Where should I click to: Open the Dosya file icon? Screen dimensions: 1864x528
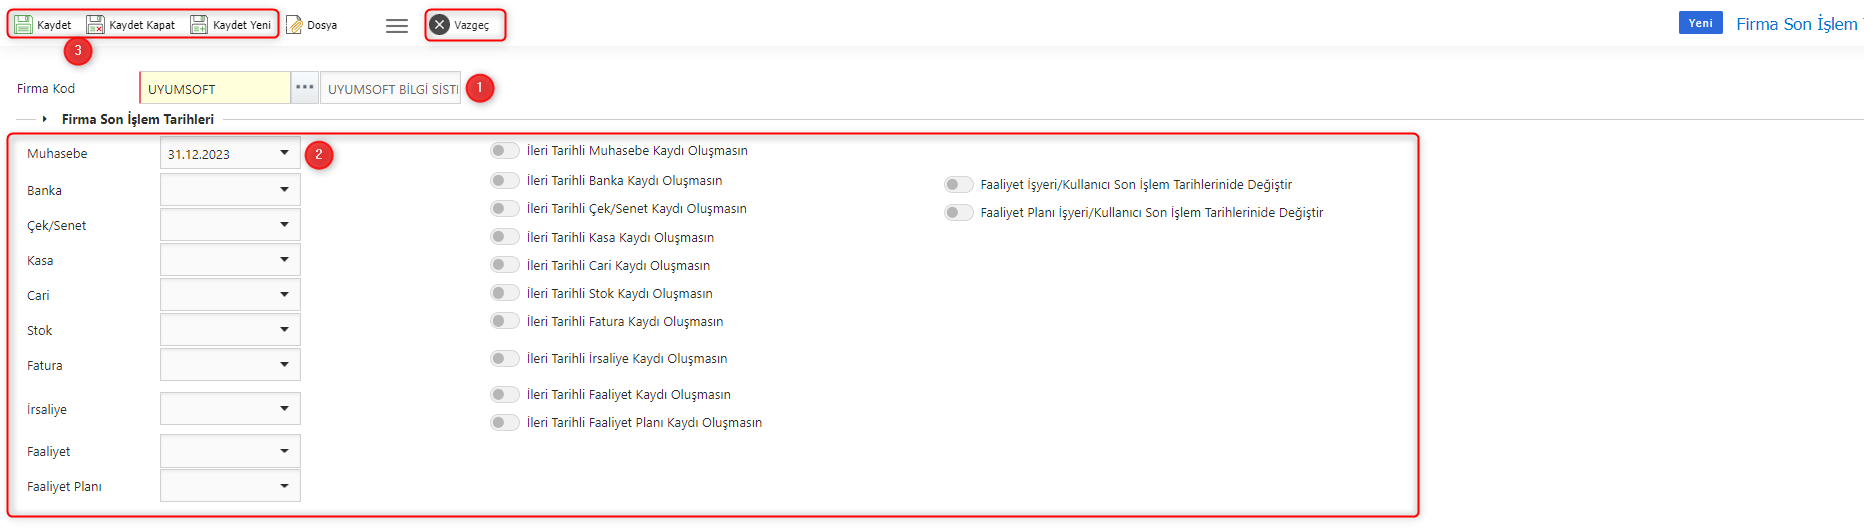pos(294,25)
